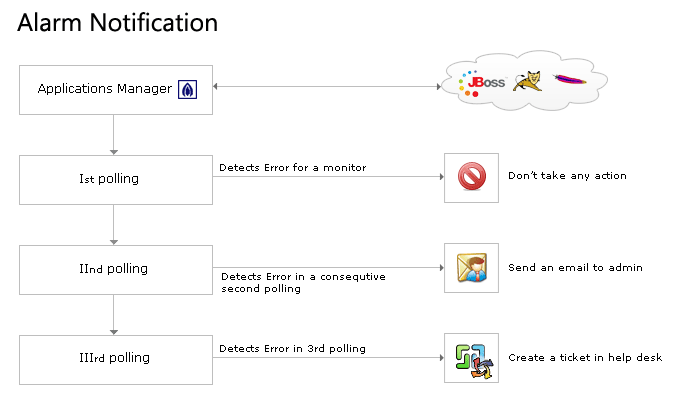Screen dimensions: 673x397
Task: Click the Tomcat cat logo
Action: pos(528,81)
